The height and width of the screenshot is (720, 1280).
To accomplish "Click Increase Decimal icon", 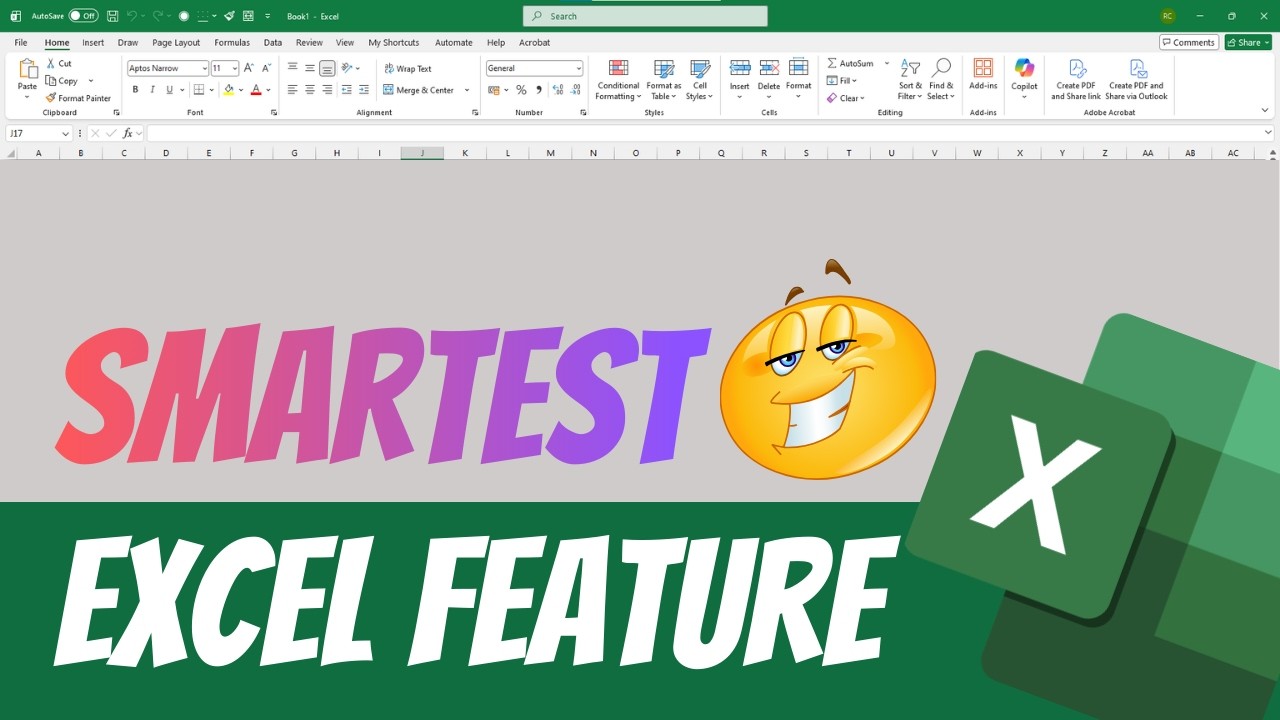I will (558, 90).
